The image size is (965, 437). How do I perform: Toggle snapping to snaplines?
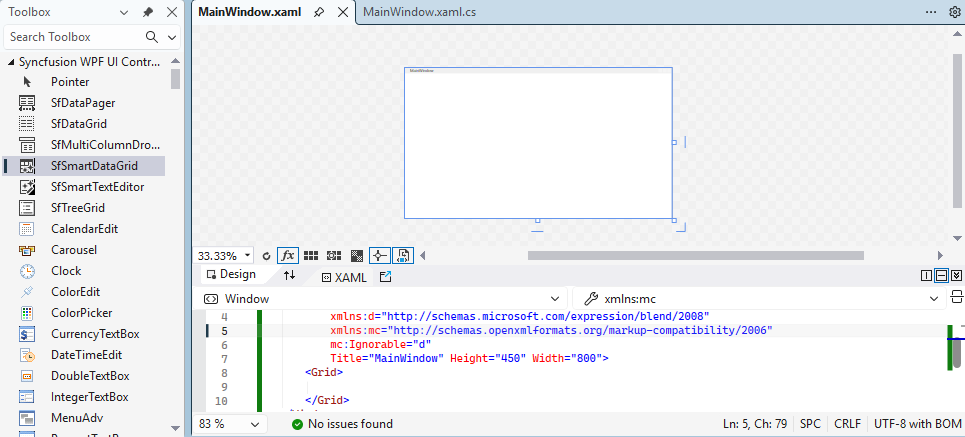379,255
